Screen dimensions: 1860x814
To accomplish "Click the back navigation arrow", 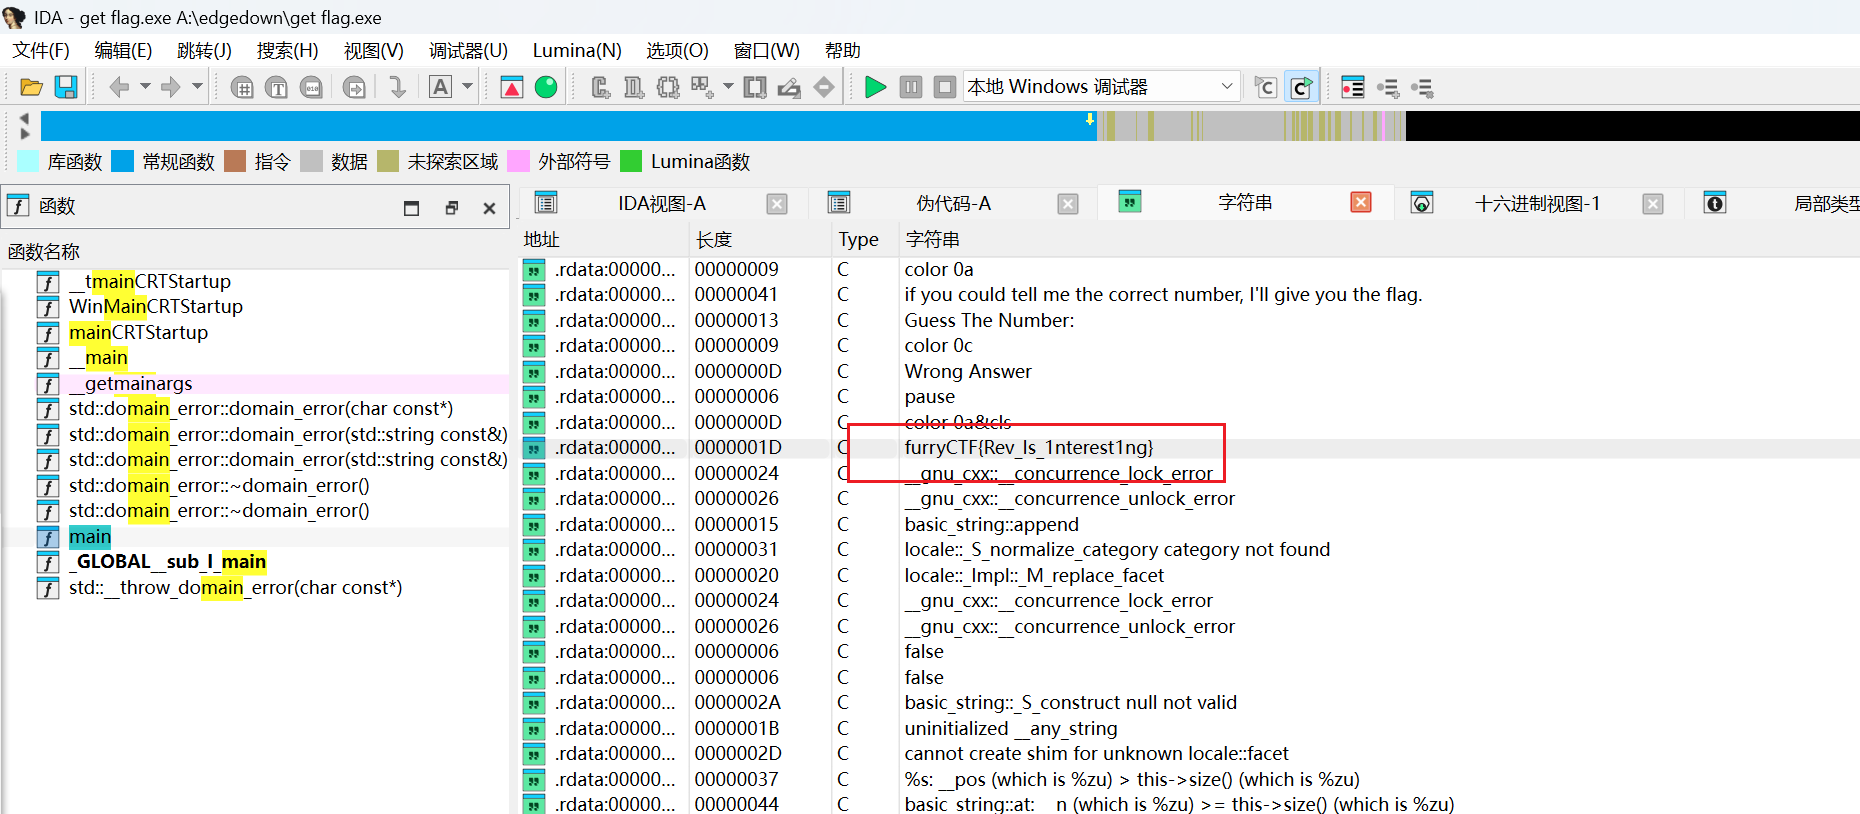I will [119, 88].
